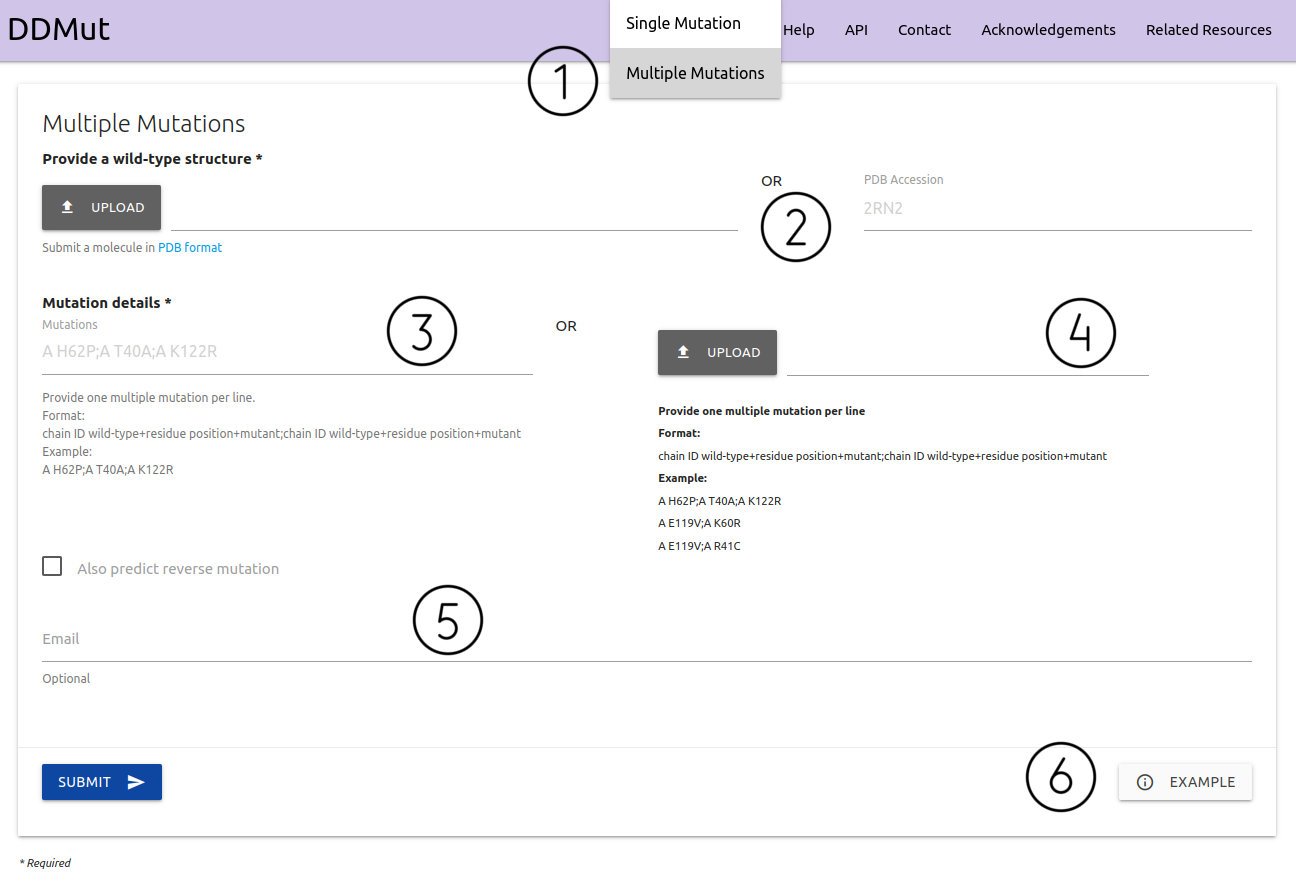Go to the API page

(x=856, y=30)
